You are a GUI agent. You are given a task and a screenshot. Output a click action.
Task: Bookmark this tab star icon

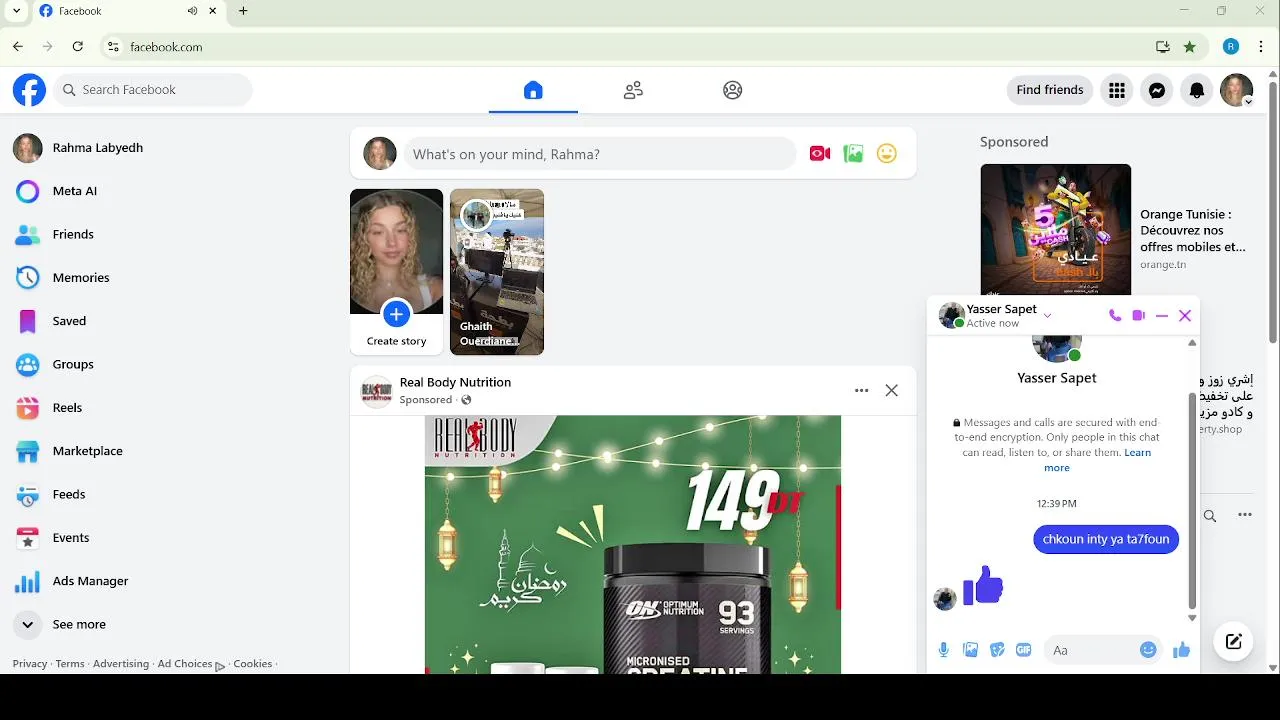pos(1189,46)
